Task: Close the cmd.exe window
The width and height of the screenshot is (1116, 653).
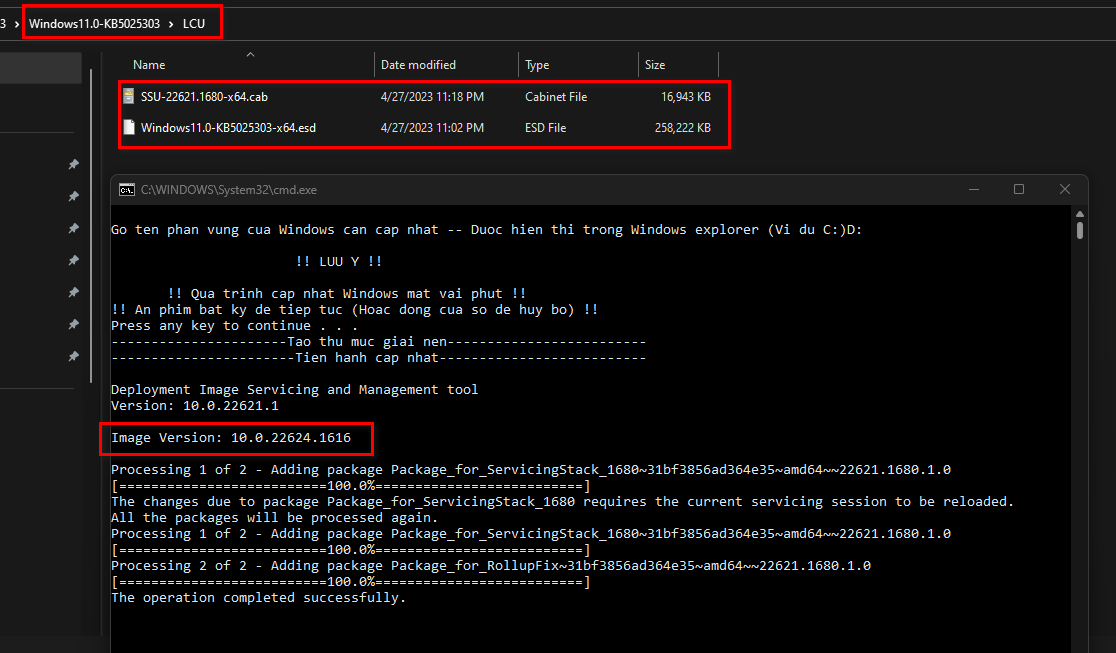Action: (x=1065, y=189)
